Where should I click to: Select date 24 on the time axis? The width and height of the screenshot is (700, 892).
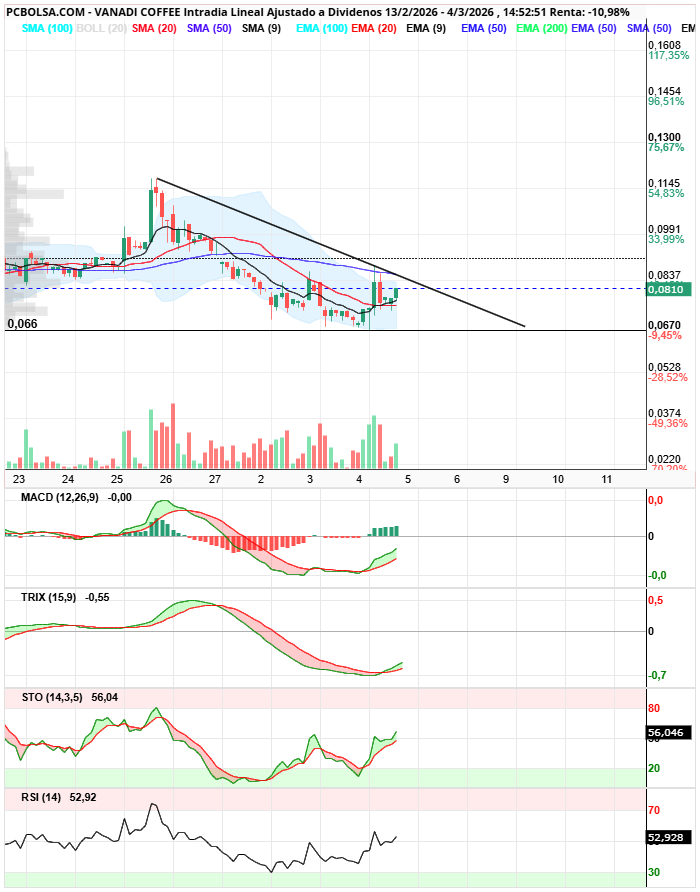[68, 479]
